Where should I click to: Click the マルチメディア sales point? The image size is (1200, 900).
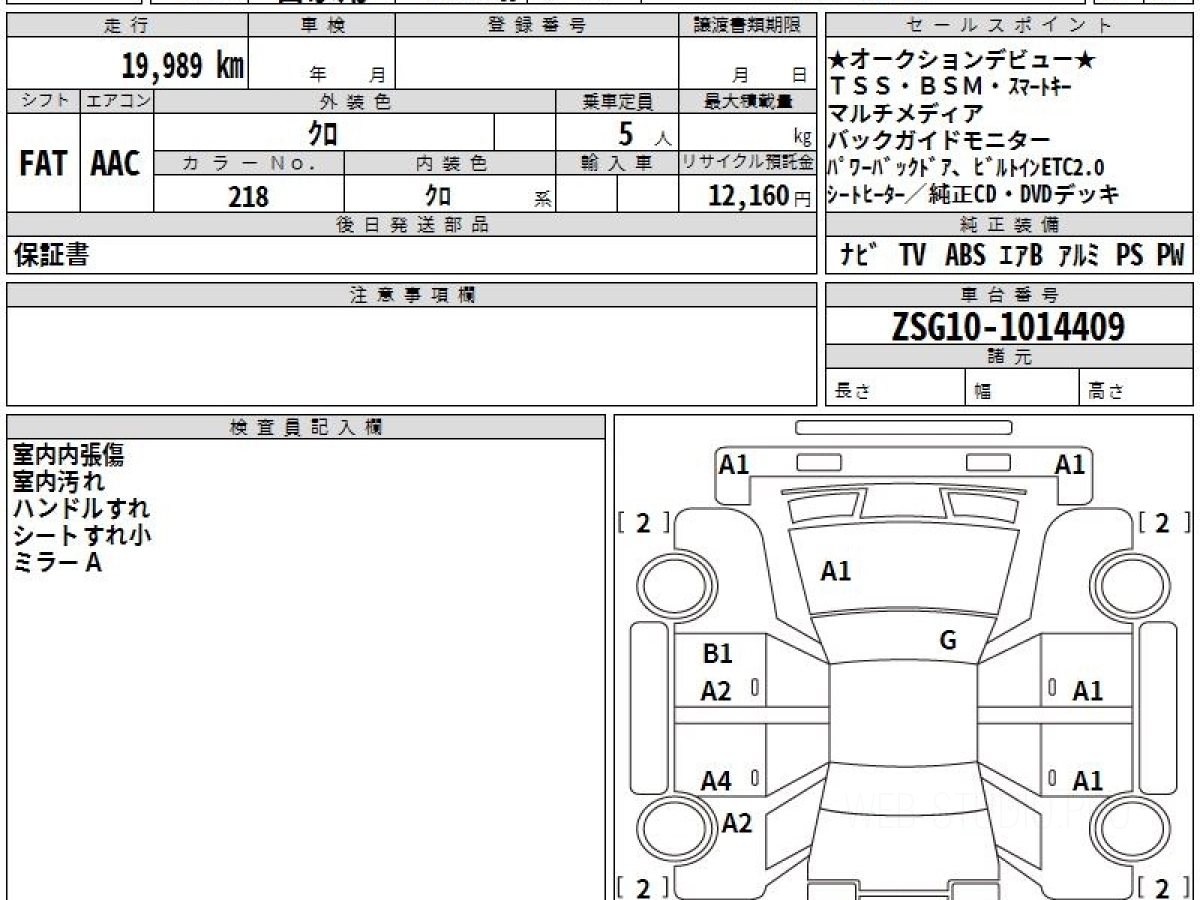coord(906,114)
